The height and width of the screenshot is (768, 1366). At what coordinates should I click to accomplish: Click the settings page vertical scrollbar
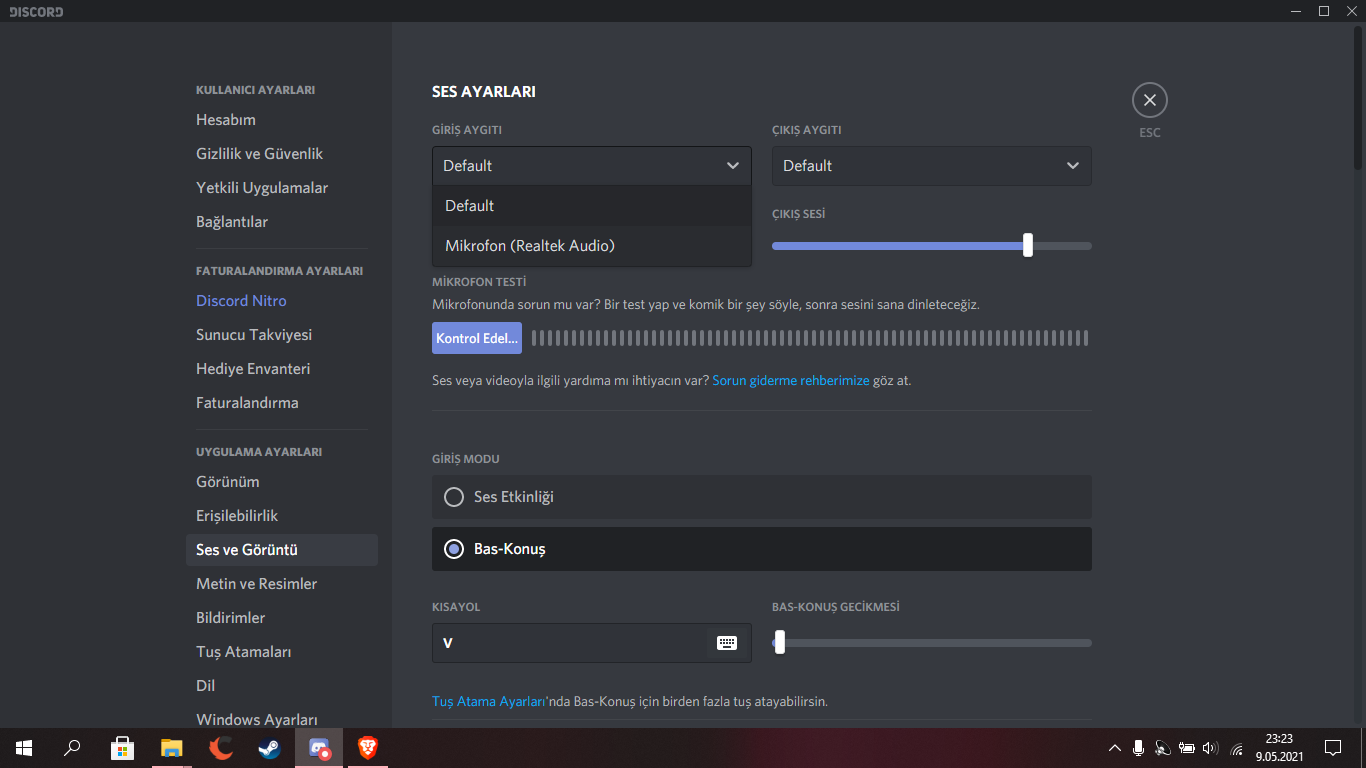(x=1358, y=98)
